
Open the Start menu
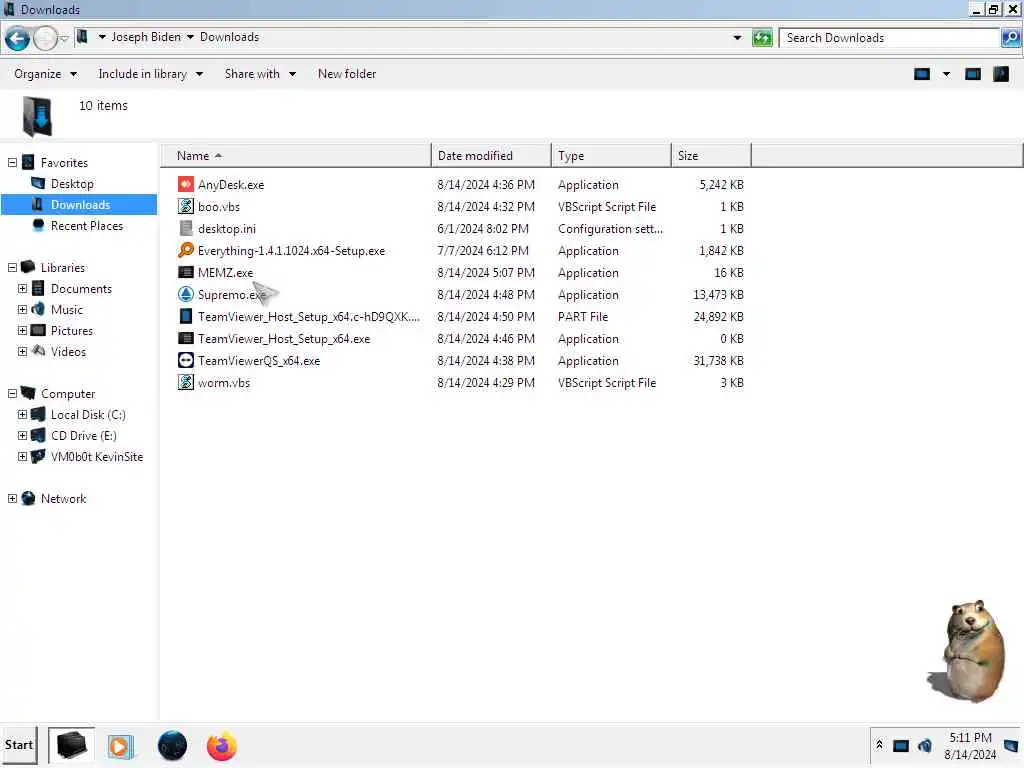19,745
